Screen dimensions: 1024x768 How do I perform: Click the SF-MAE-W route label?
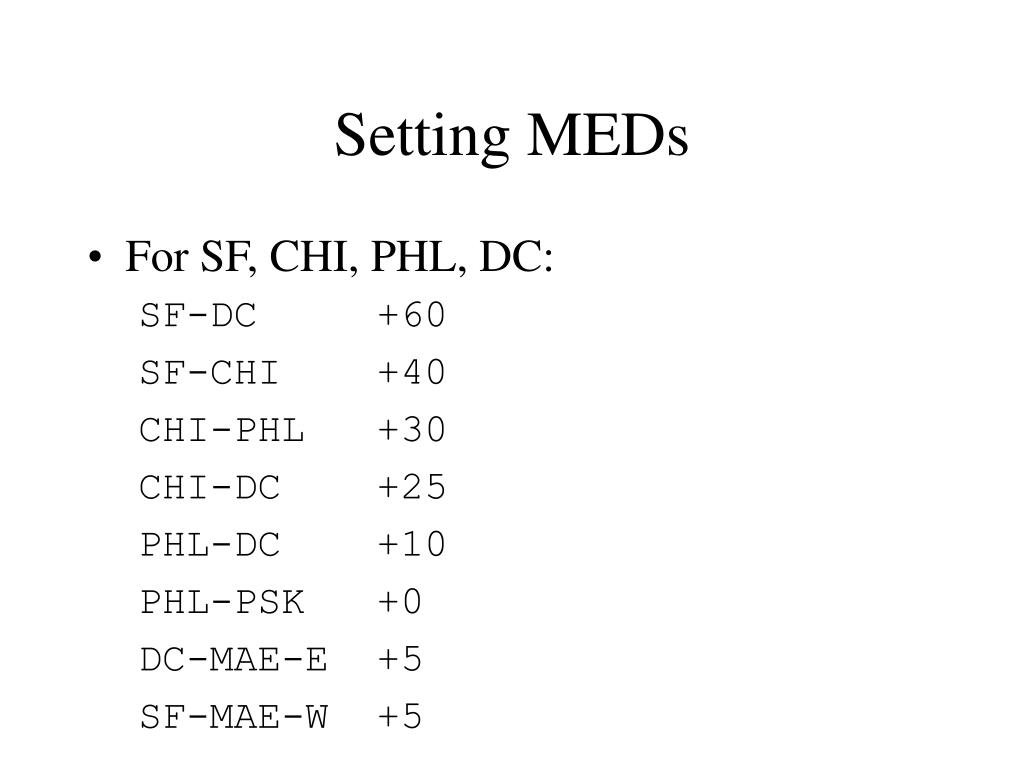click(x=234, y=717)
